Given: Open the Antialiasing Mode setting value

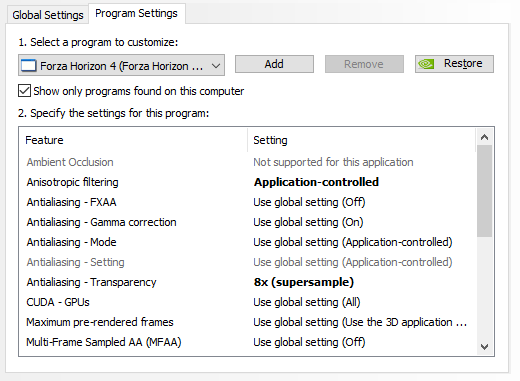Looking at the screenshot, I should (x=353, y=242).
